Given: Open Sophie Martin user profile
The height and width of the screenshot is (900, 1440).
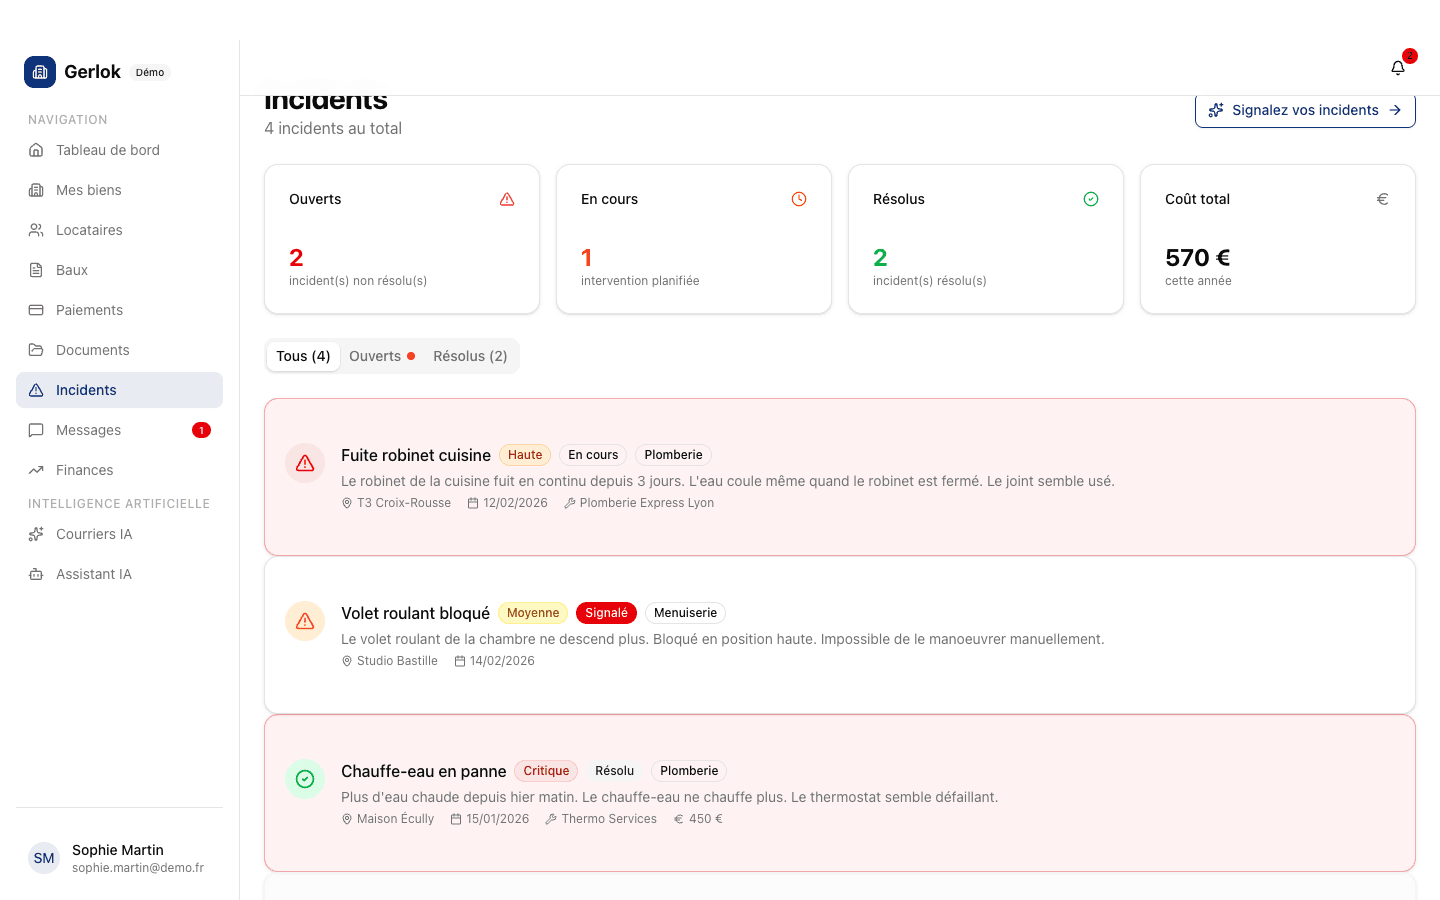Looking at the screenshot, I should (118, 858).
